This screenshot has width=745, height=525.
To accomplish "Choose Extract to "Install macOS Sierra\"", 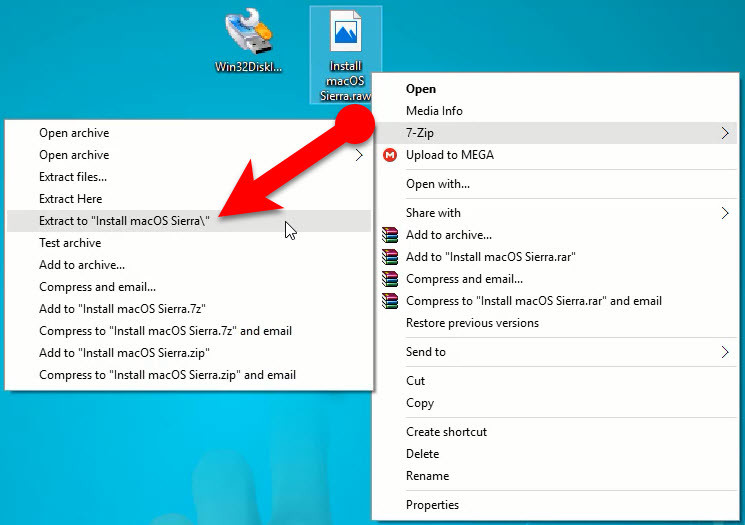I will [x=189, y=221].
